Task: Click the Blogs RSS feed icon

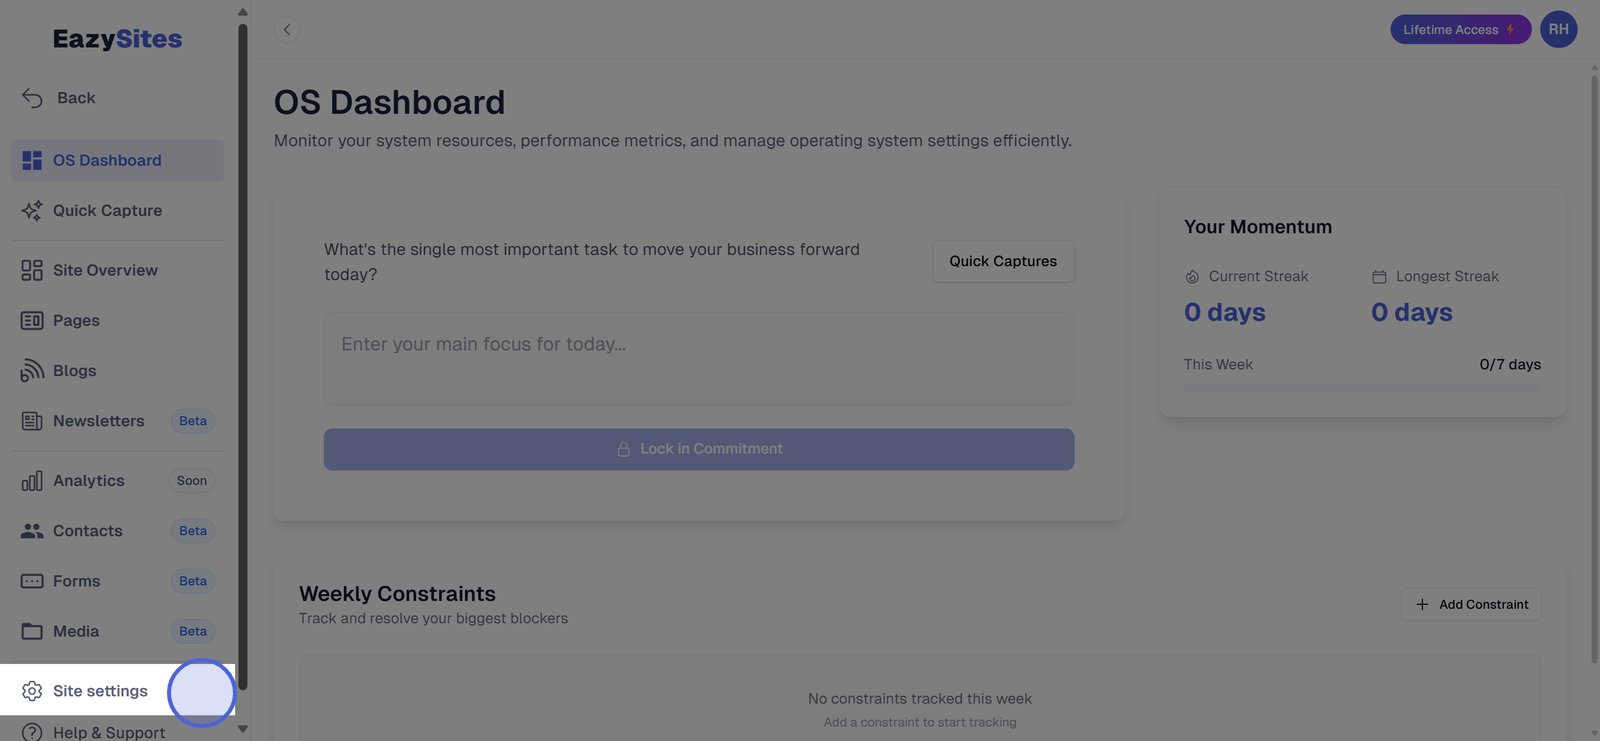Action: (32, 371)
